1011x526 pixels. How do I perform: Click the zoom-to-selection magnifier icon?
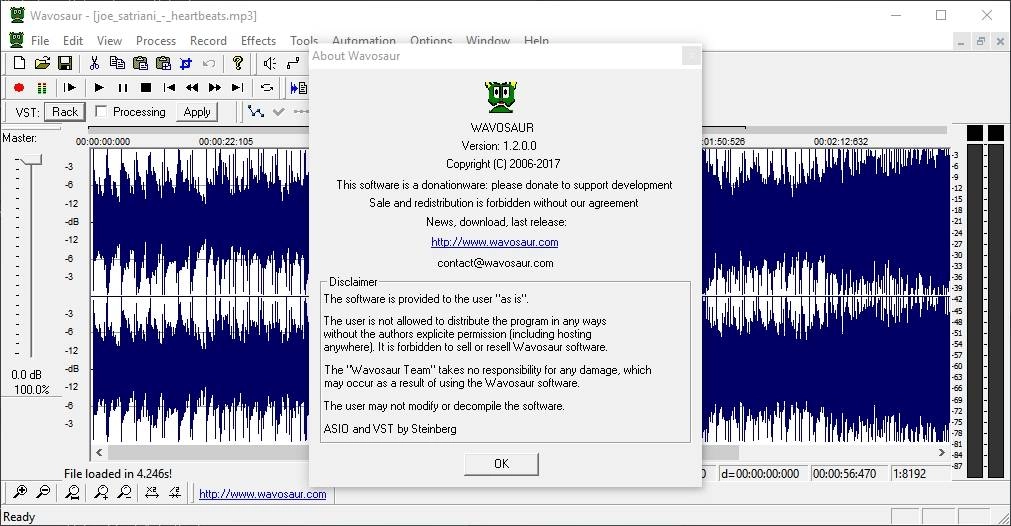click(x=72, y=492)
